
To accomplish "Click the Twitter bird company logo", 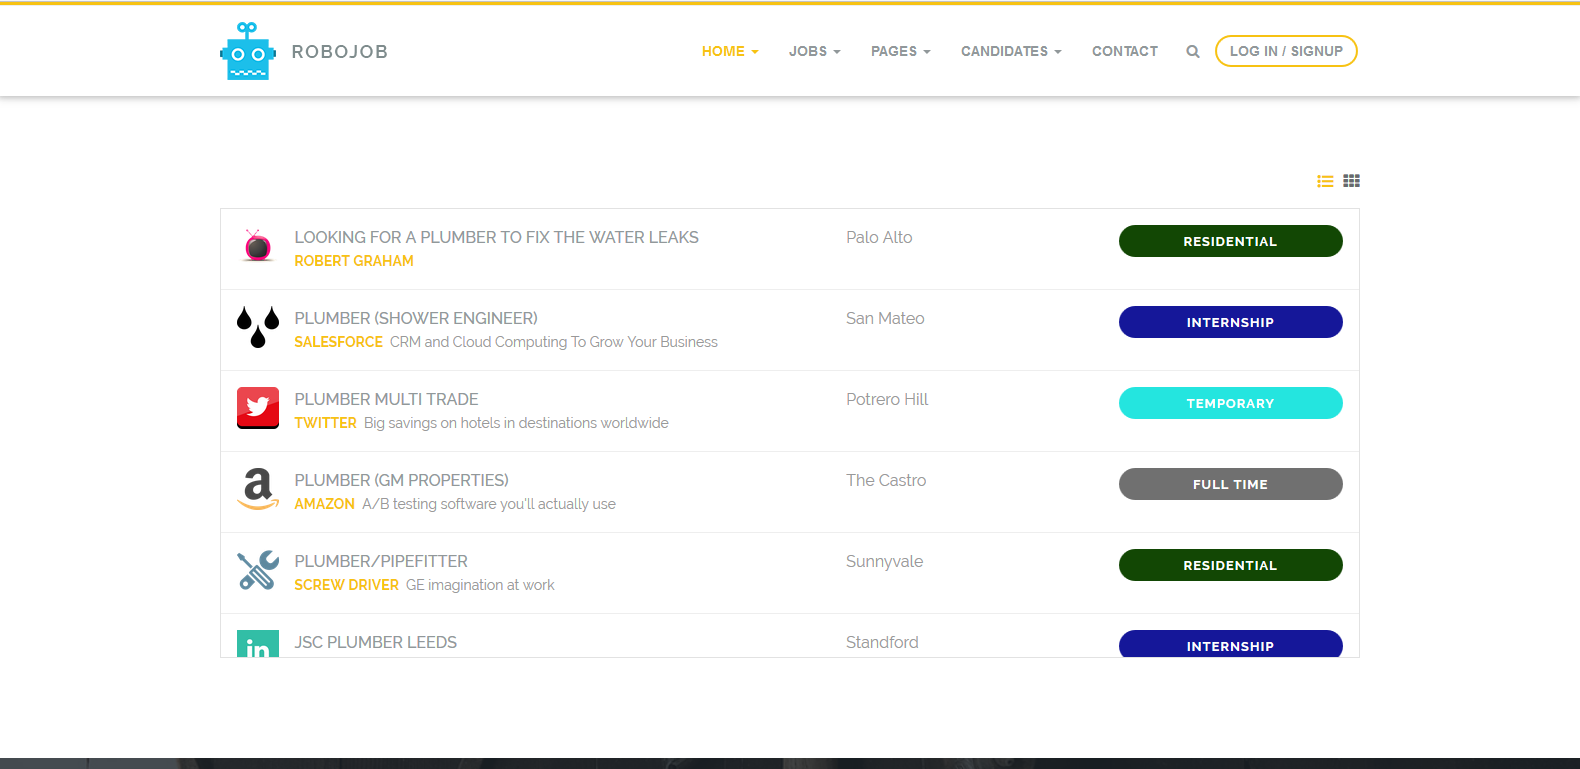I will point(258,408).
